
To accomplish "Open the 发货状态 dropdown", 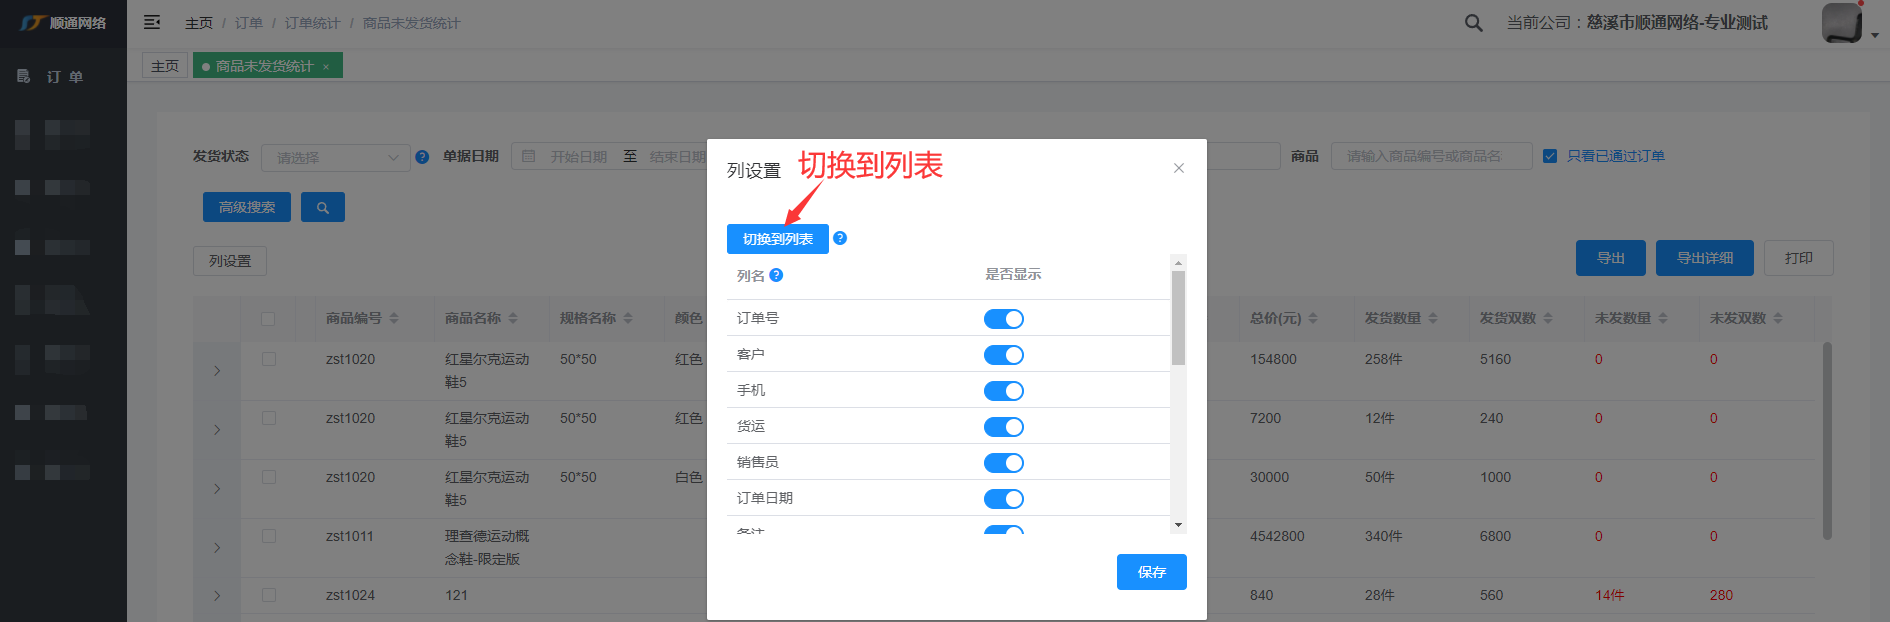I will (x=335, y=157).
